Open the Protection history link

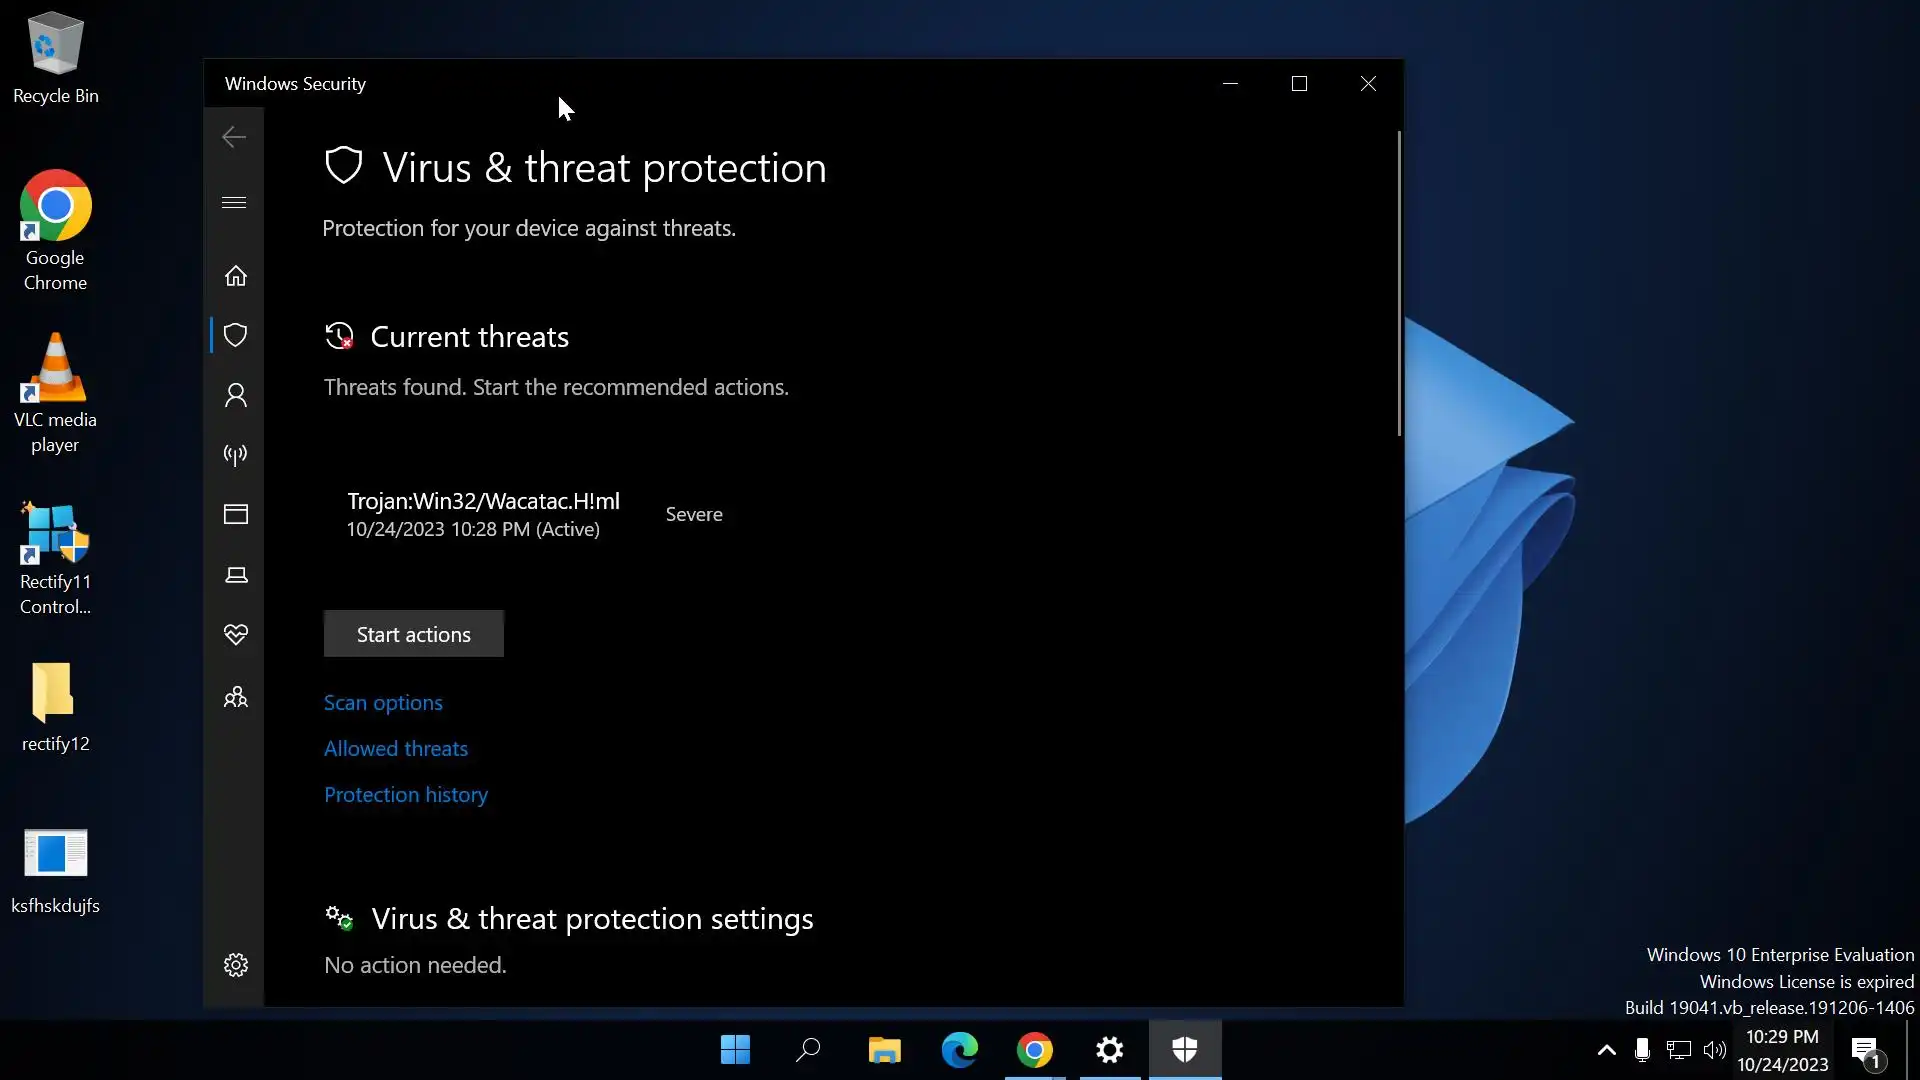pos(406,795)
